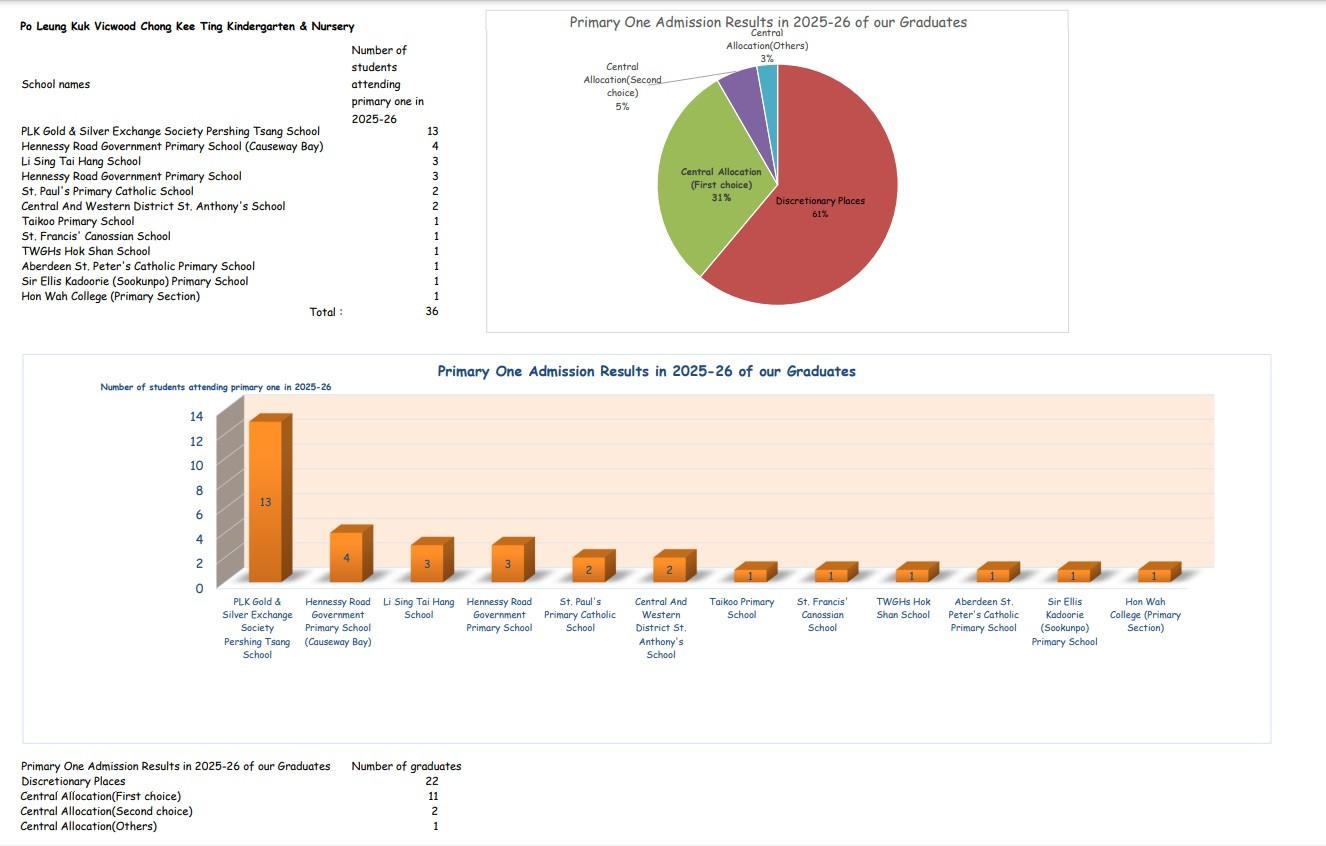This screenshot has width=1326, height=846.
Task: Select bottom table 'Central Allocation(Second choice)' label
Action: click(x=107, y=811)
